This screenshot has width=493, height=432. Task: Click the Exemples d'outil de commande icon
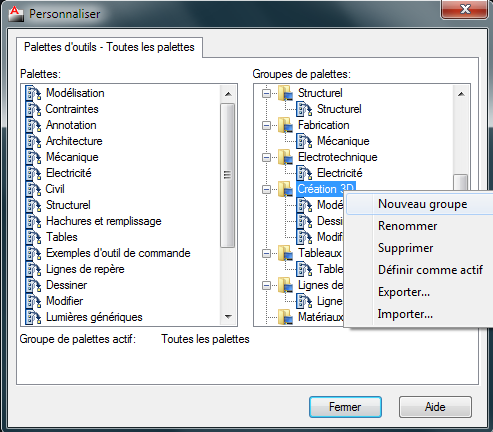(x=33, y=253)
